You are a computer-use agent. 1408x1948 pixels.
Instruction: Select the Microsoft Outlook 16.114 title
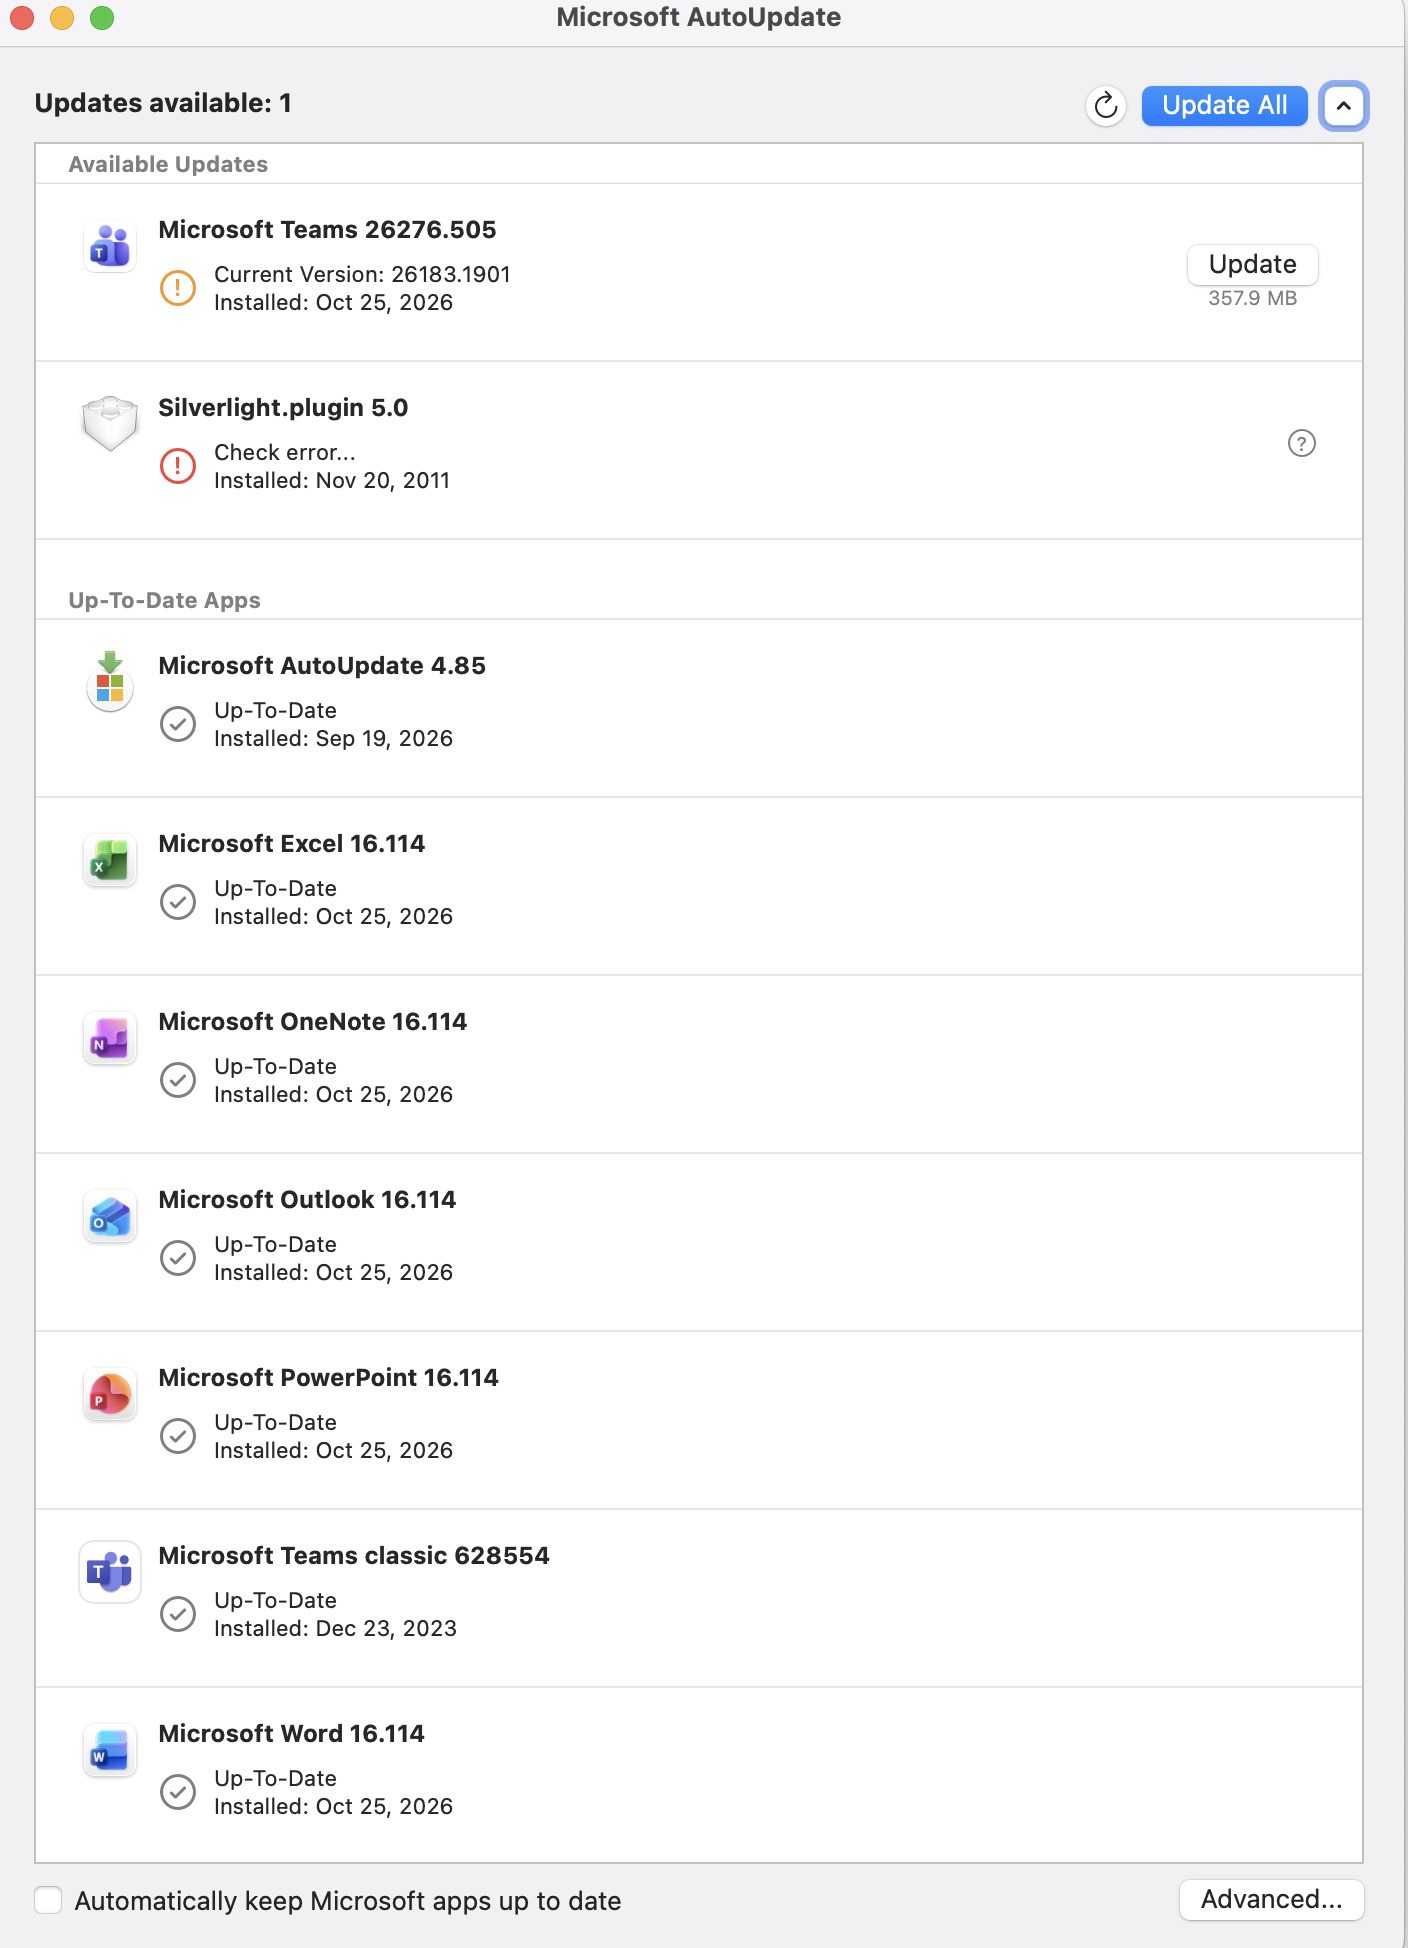pos(307,1199)
